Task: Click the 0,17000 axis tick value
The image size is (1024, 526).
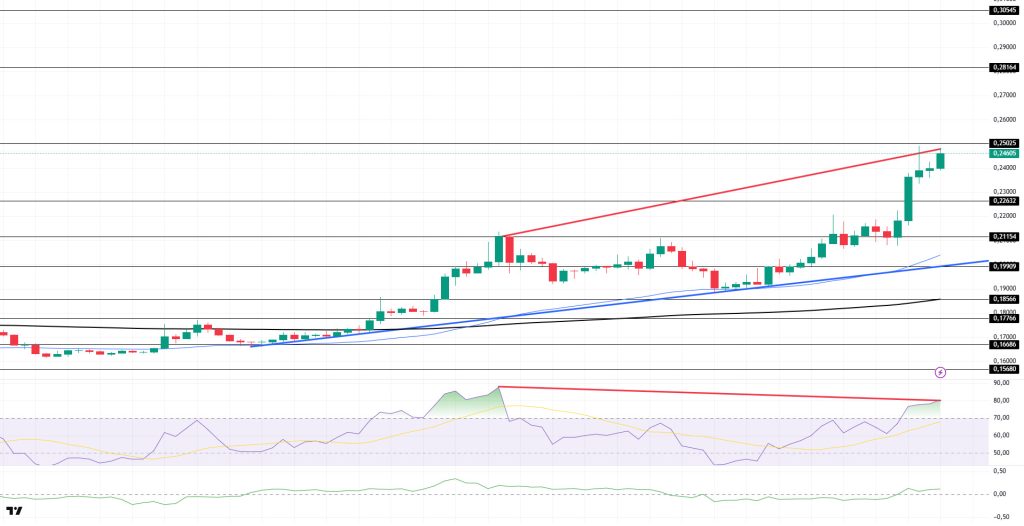Action: tap(1004, 337)
